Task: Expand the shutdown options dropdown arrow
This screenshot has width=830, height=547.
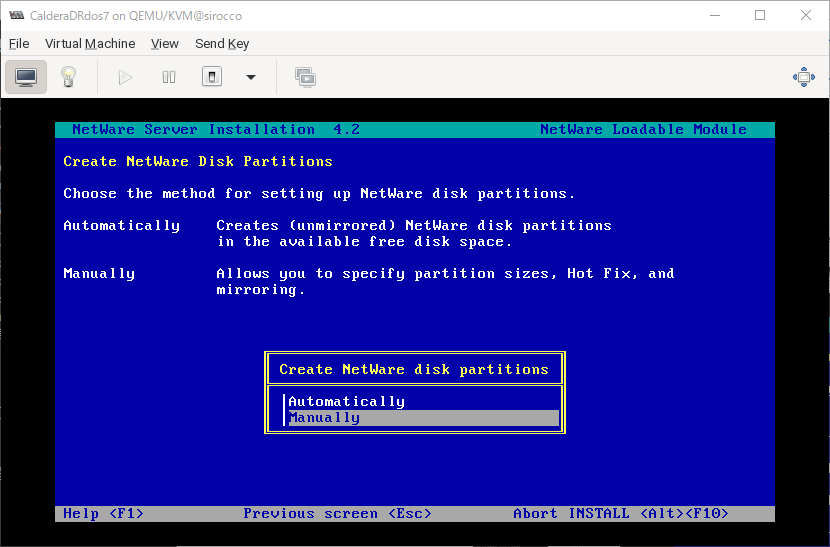Action: [x=251, y=77]
